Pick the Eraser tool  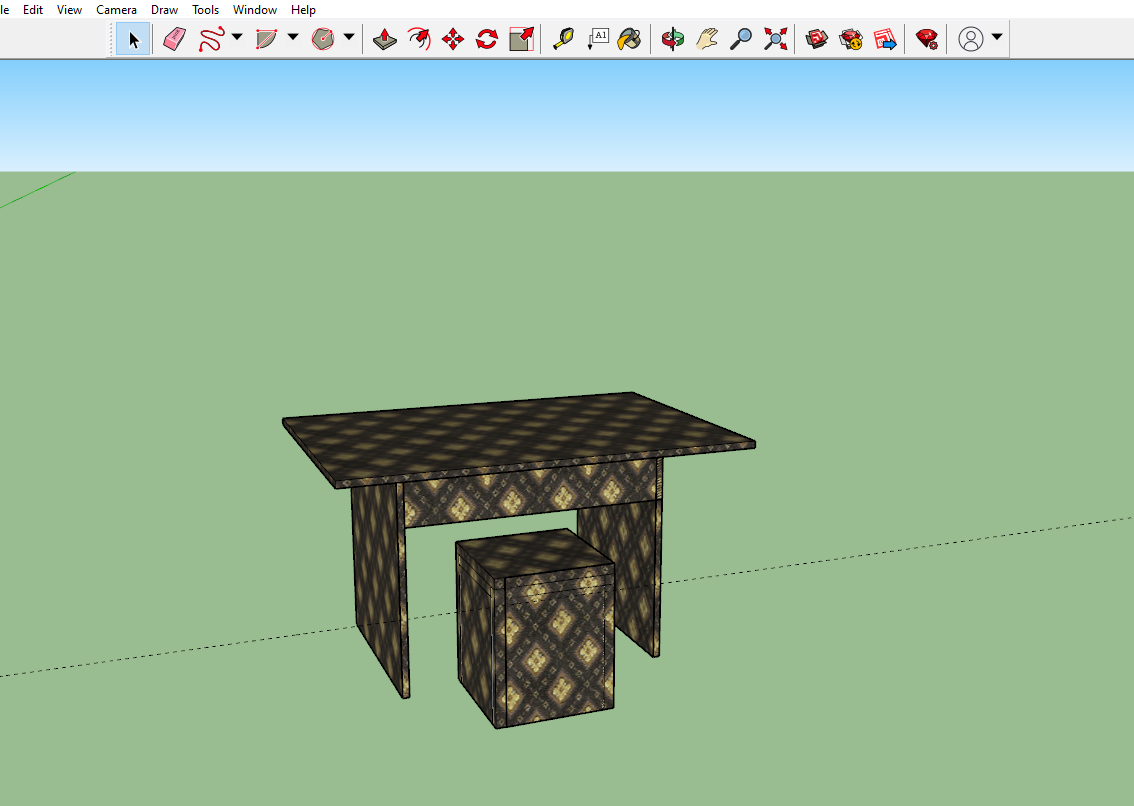coord(174,39)
